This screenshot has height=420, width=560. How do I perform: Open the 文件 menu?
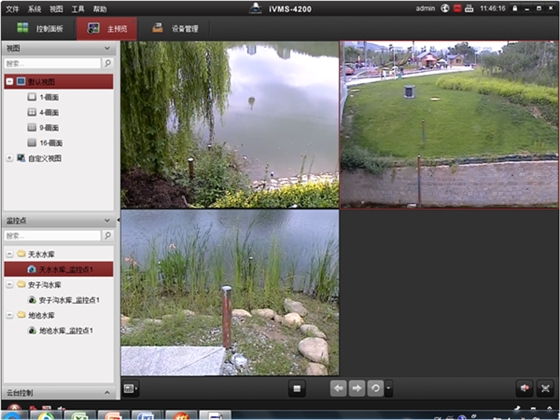[12, 9]
